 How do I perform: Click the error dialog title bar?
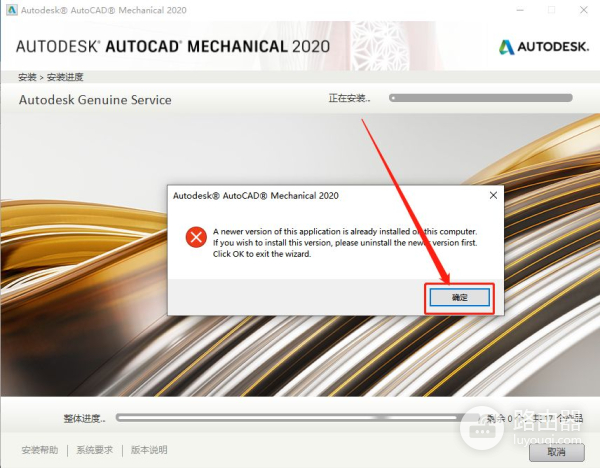coord(300,195)
